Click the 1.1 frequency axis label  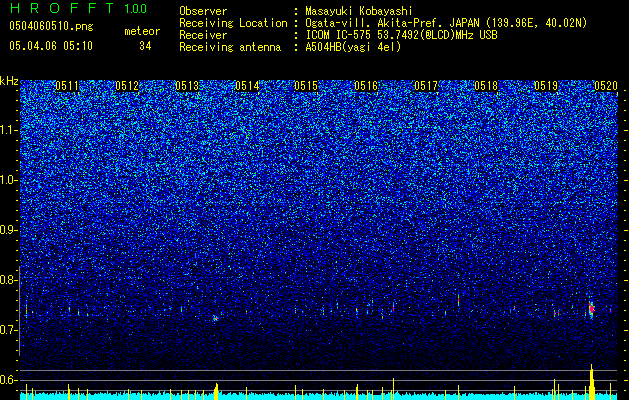9,130
